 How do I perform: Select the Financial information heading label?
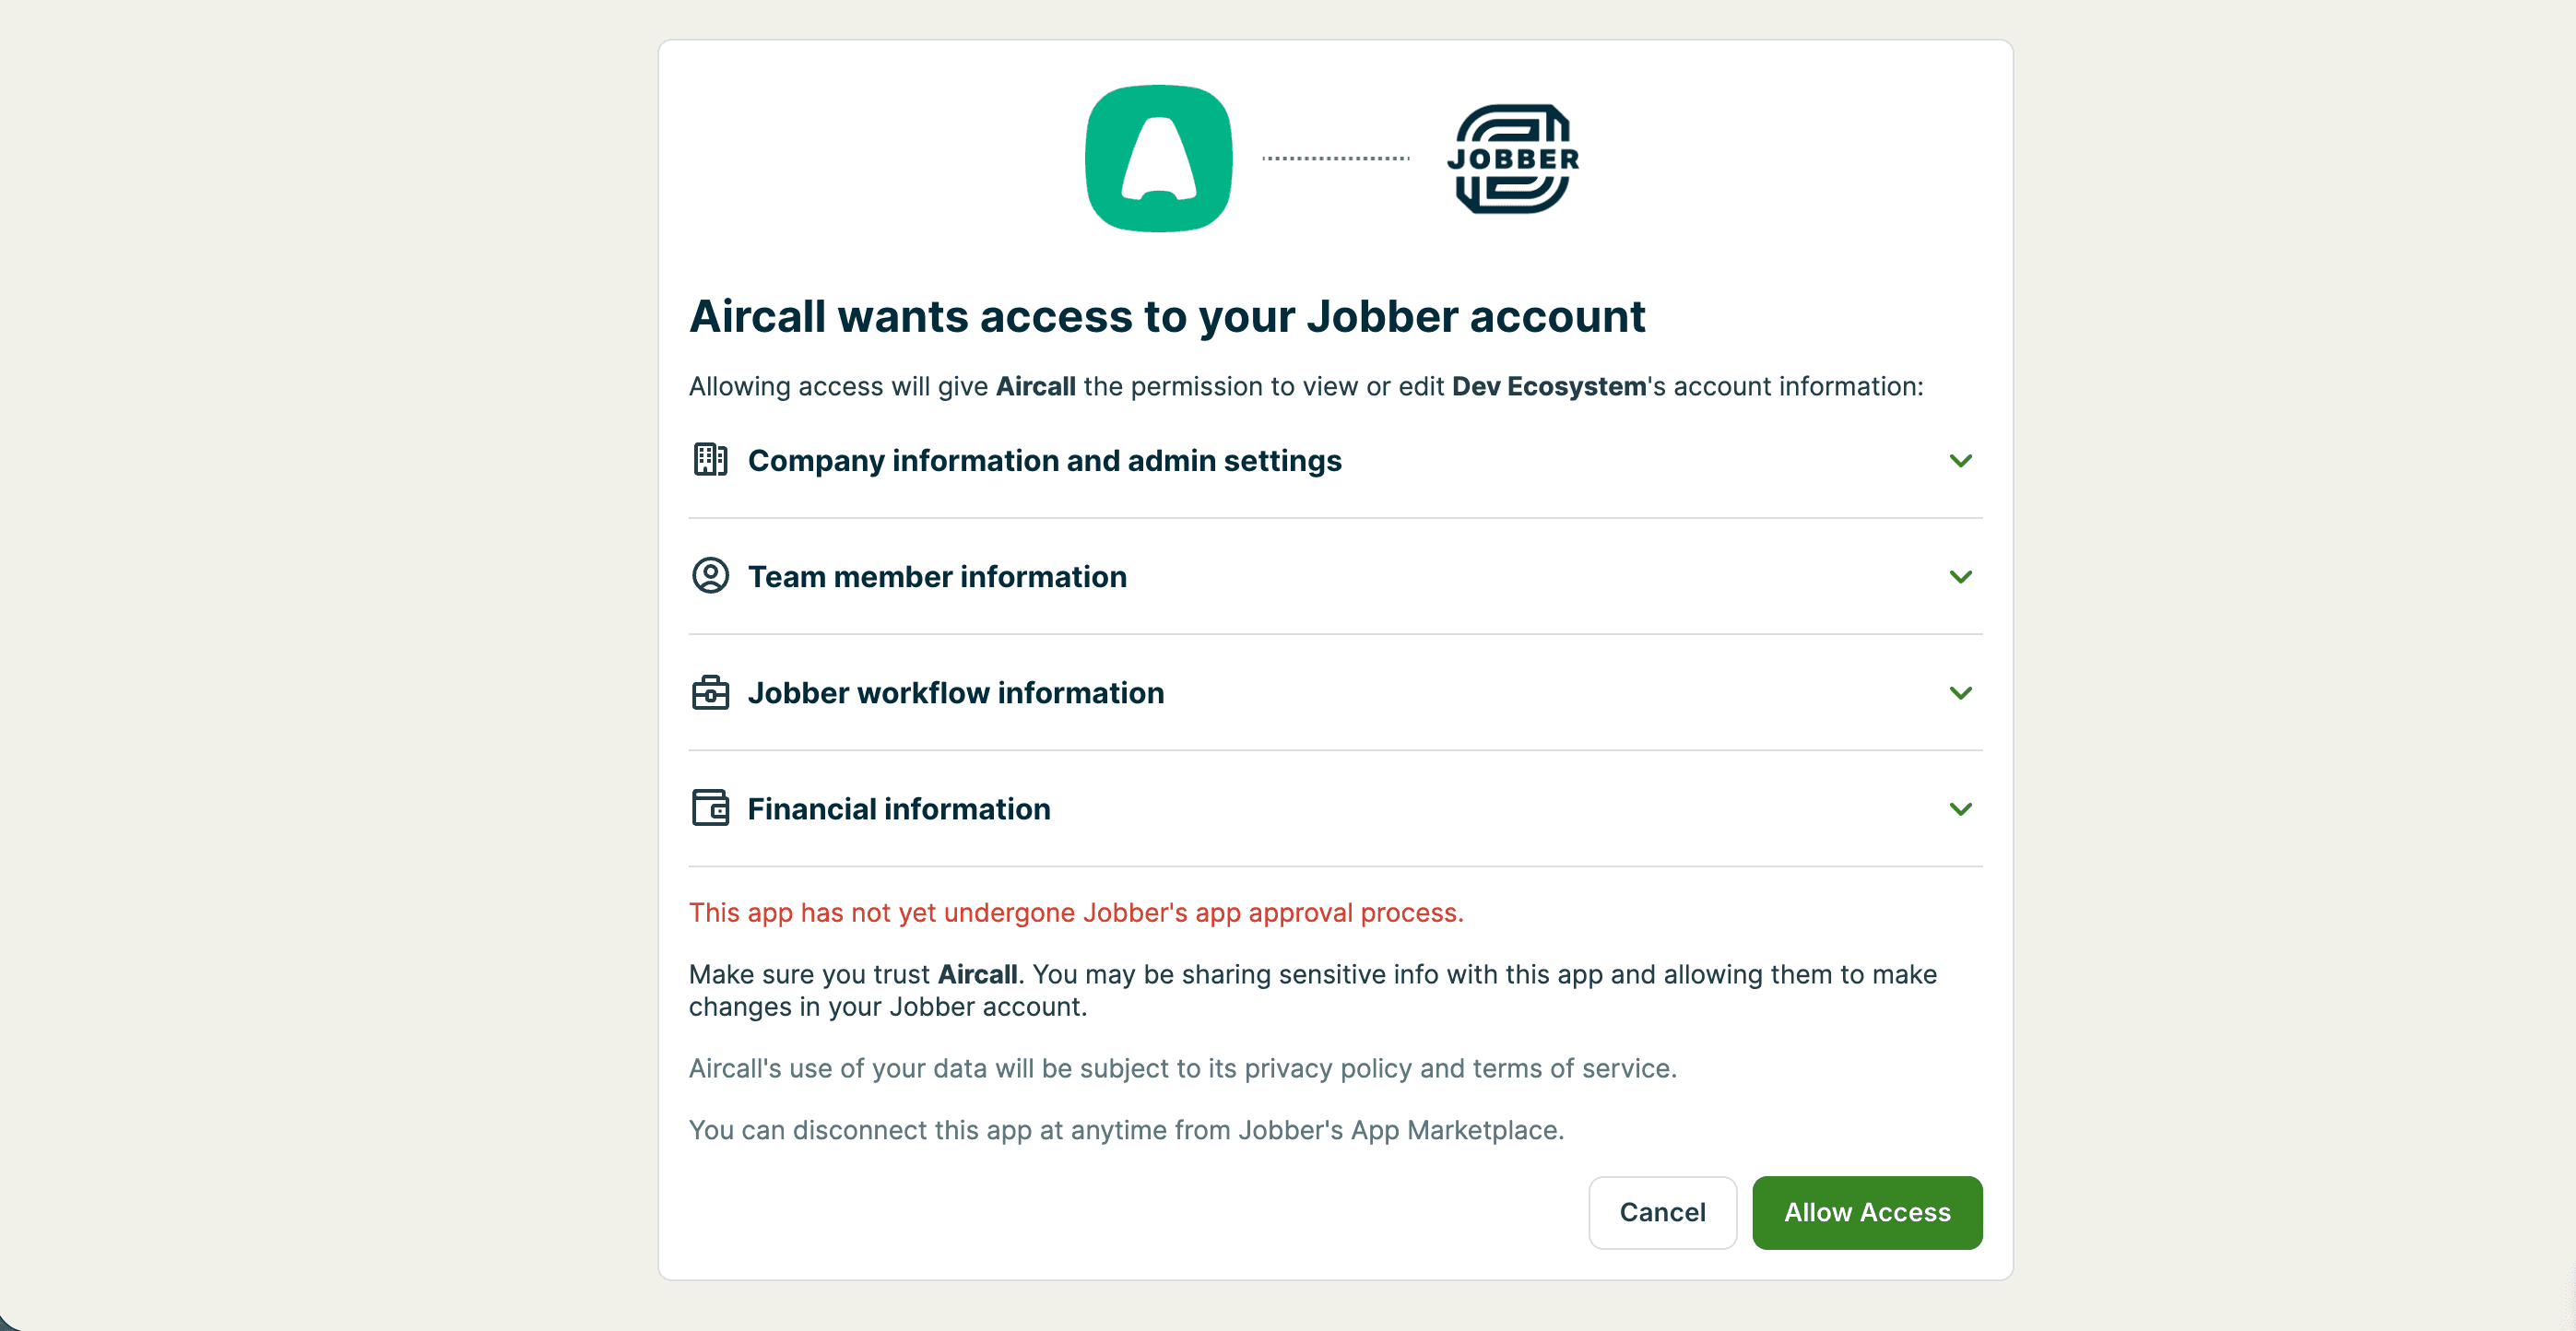[898, 808]
